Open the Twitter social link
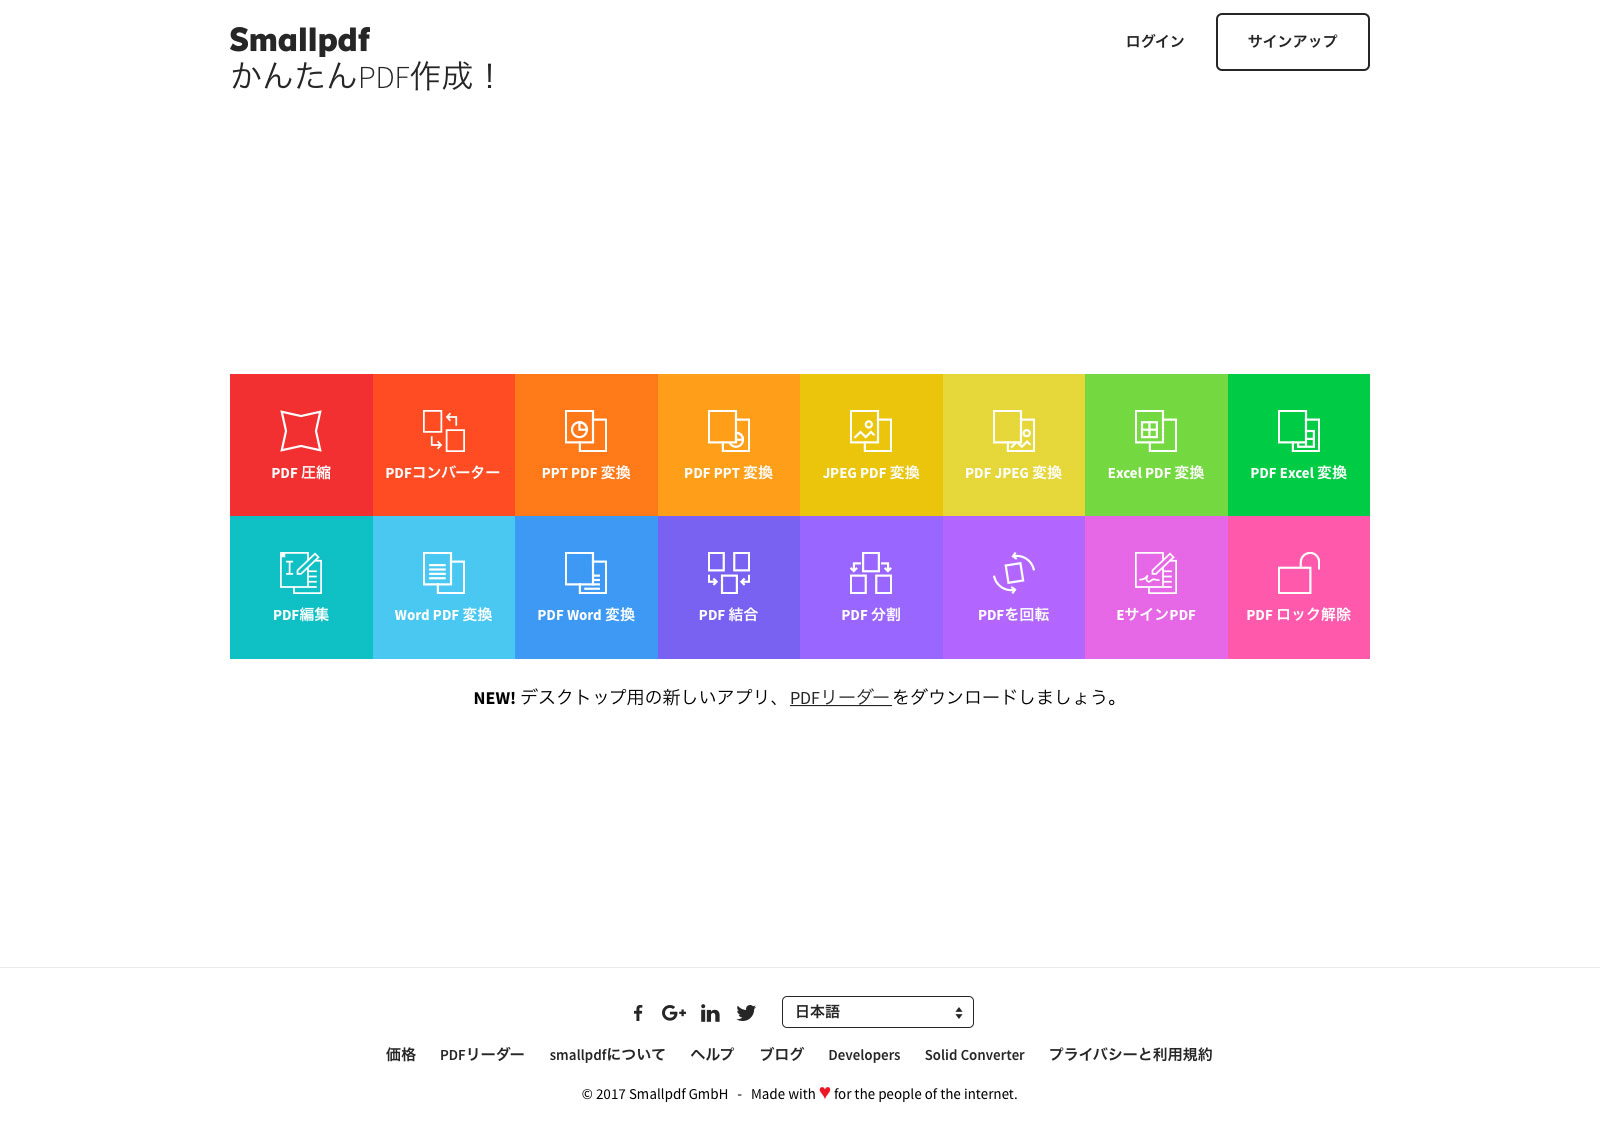The height and width of the screenshot is (1139, 1600). click(746, 1013)
